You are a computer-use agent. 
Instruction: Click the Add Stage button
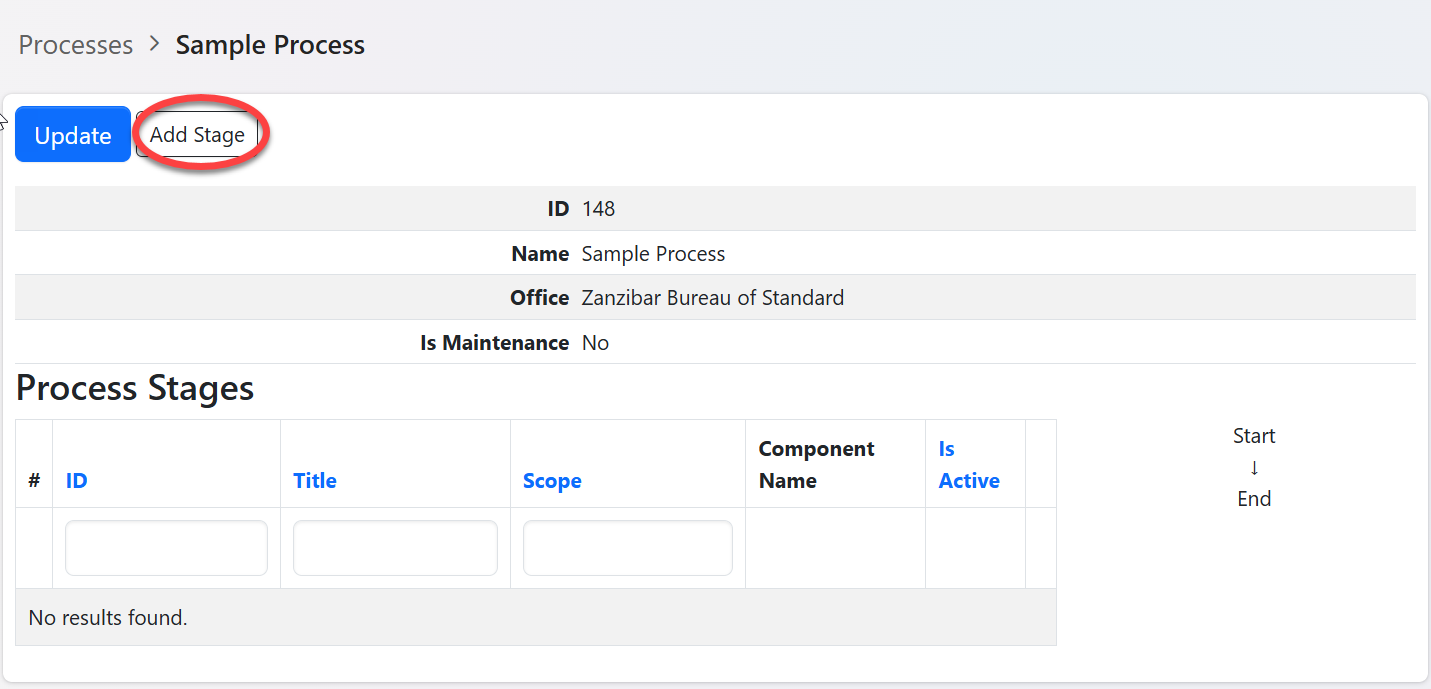197,135
